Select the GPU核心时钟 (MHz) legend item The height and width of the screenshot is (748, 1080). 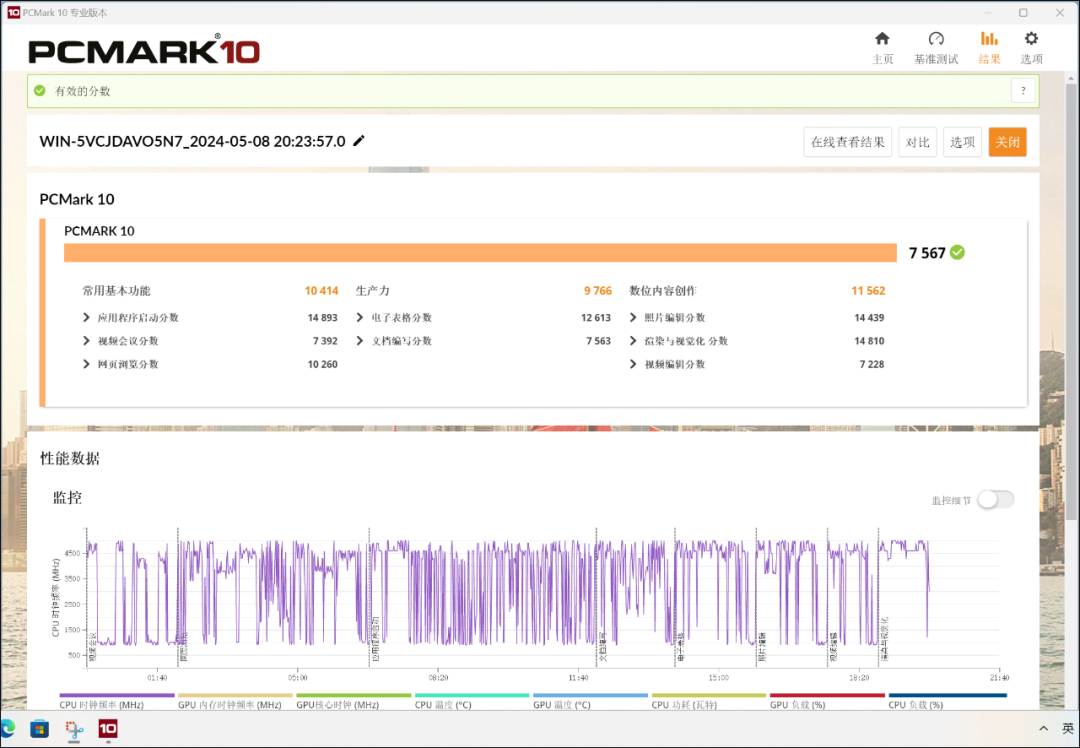coord(353,701)
